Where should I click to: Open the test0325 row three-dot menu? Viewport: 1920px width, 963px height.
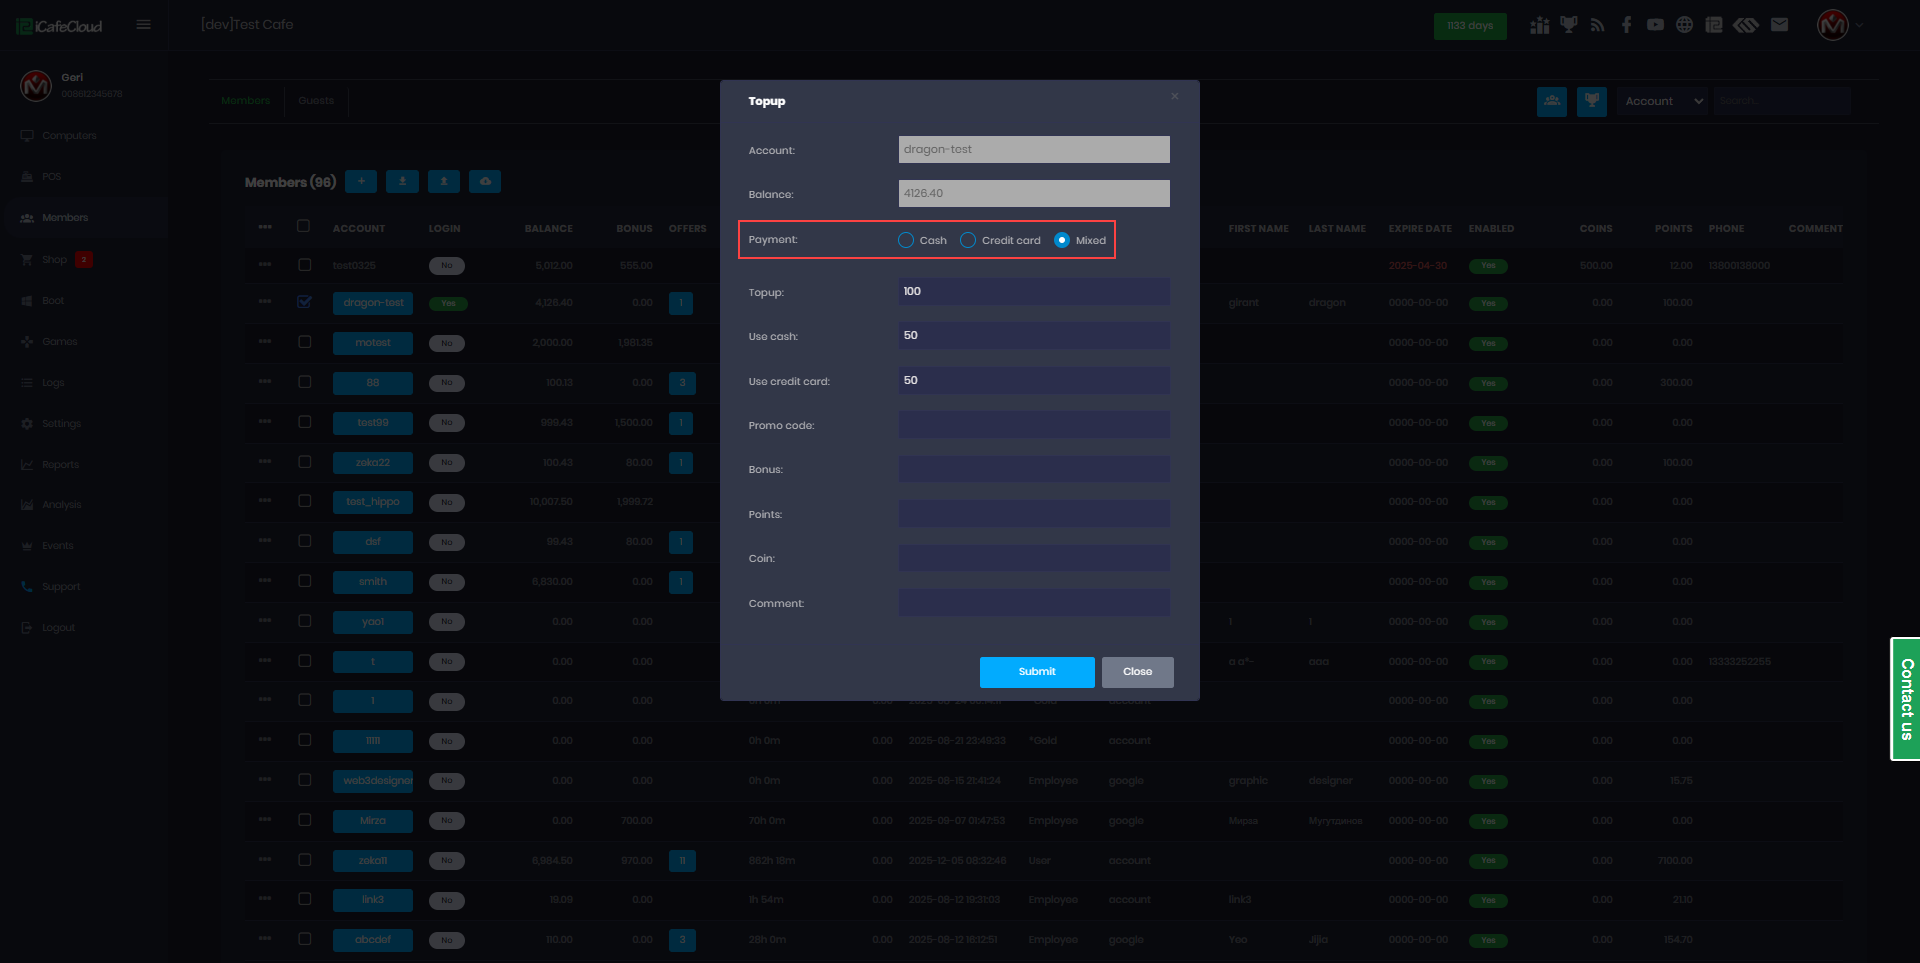tap(265, 265)
